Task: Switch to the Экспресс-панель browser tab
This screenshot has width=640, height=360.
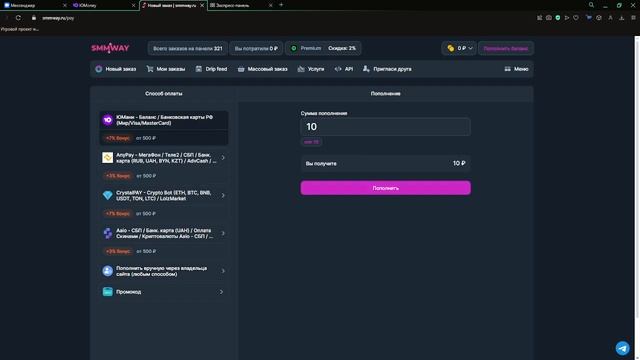Action: 241,5
